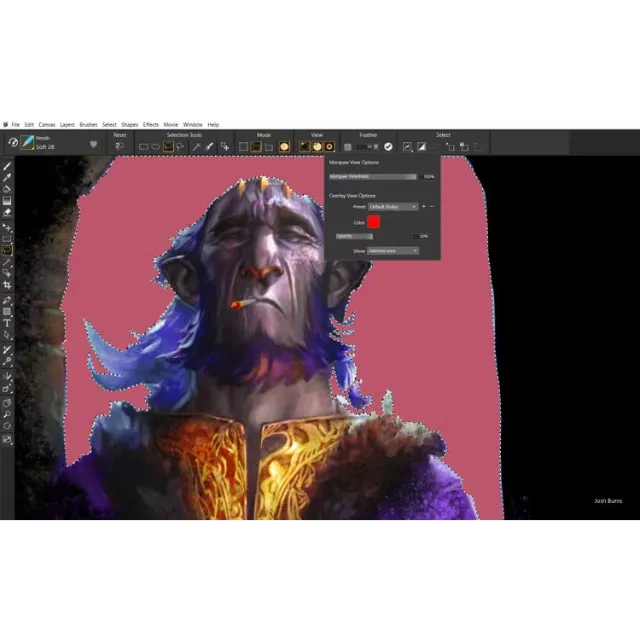This screenshot has height=640, width=640.
Task: Click the Invert Selection button
Action: click(421, 147)
